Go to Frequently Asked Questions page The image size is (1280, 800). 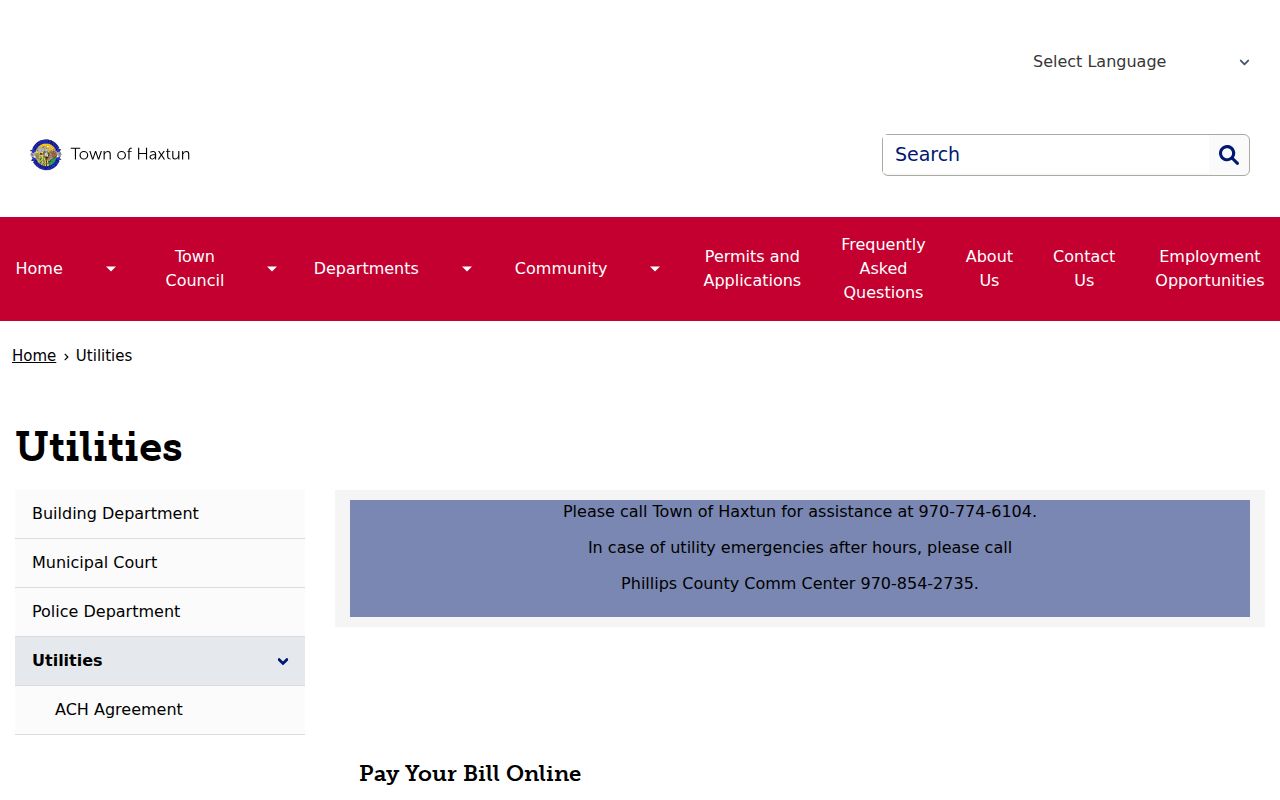(x=883, y=269)
